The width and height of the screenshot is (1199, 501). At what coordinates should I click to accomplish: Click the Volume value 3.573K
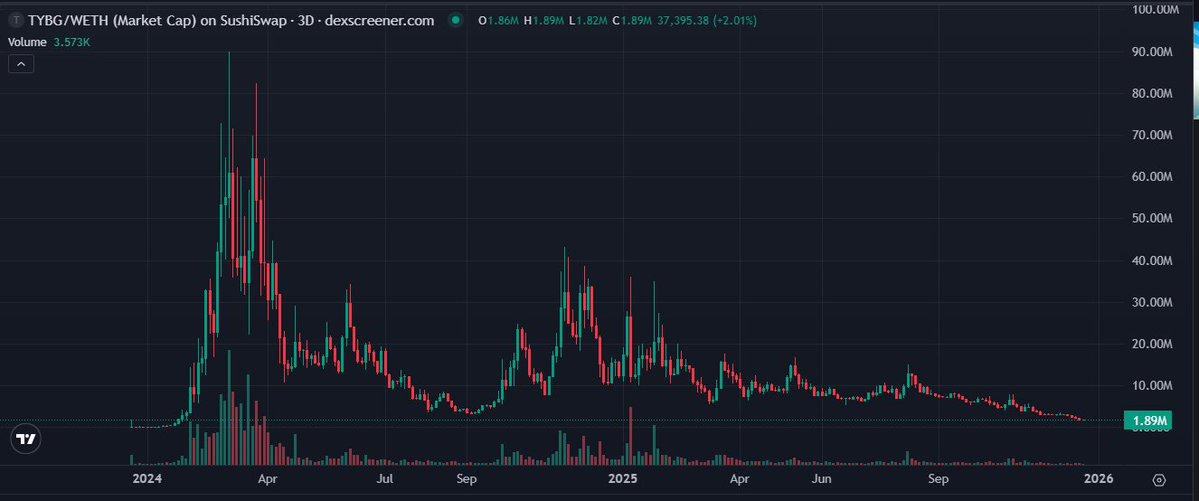coord(72,42)
